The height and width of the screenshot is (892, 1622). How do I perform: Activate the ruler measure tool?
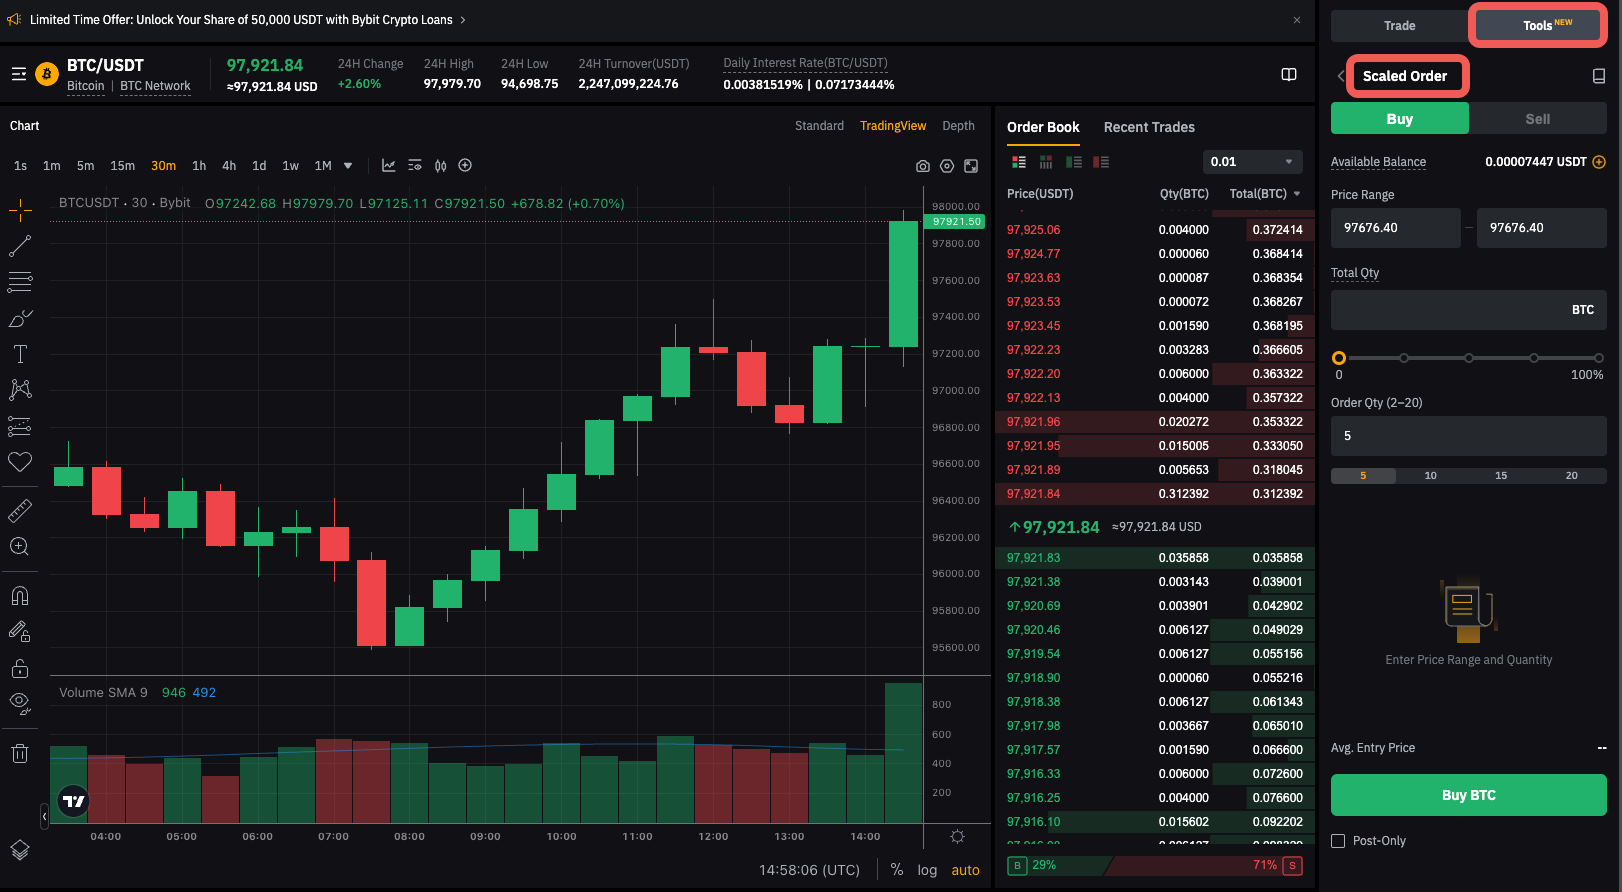tap(20, 511)
